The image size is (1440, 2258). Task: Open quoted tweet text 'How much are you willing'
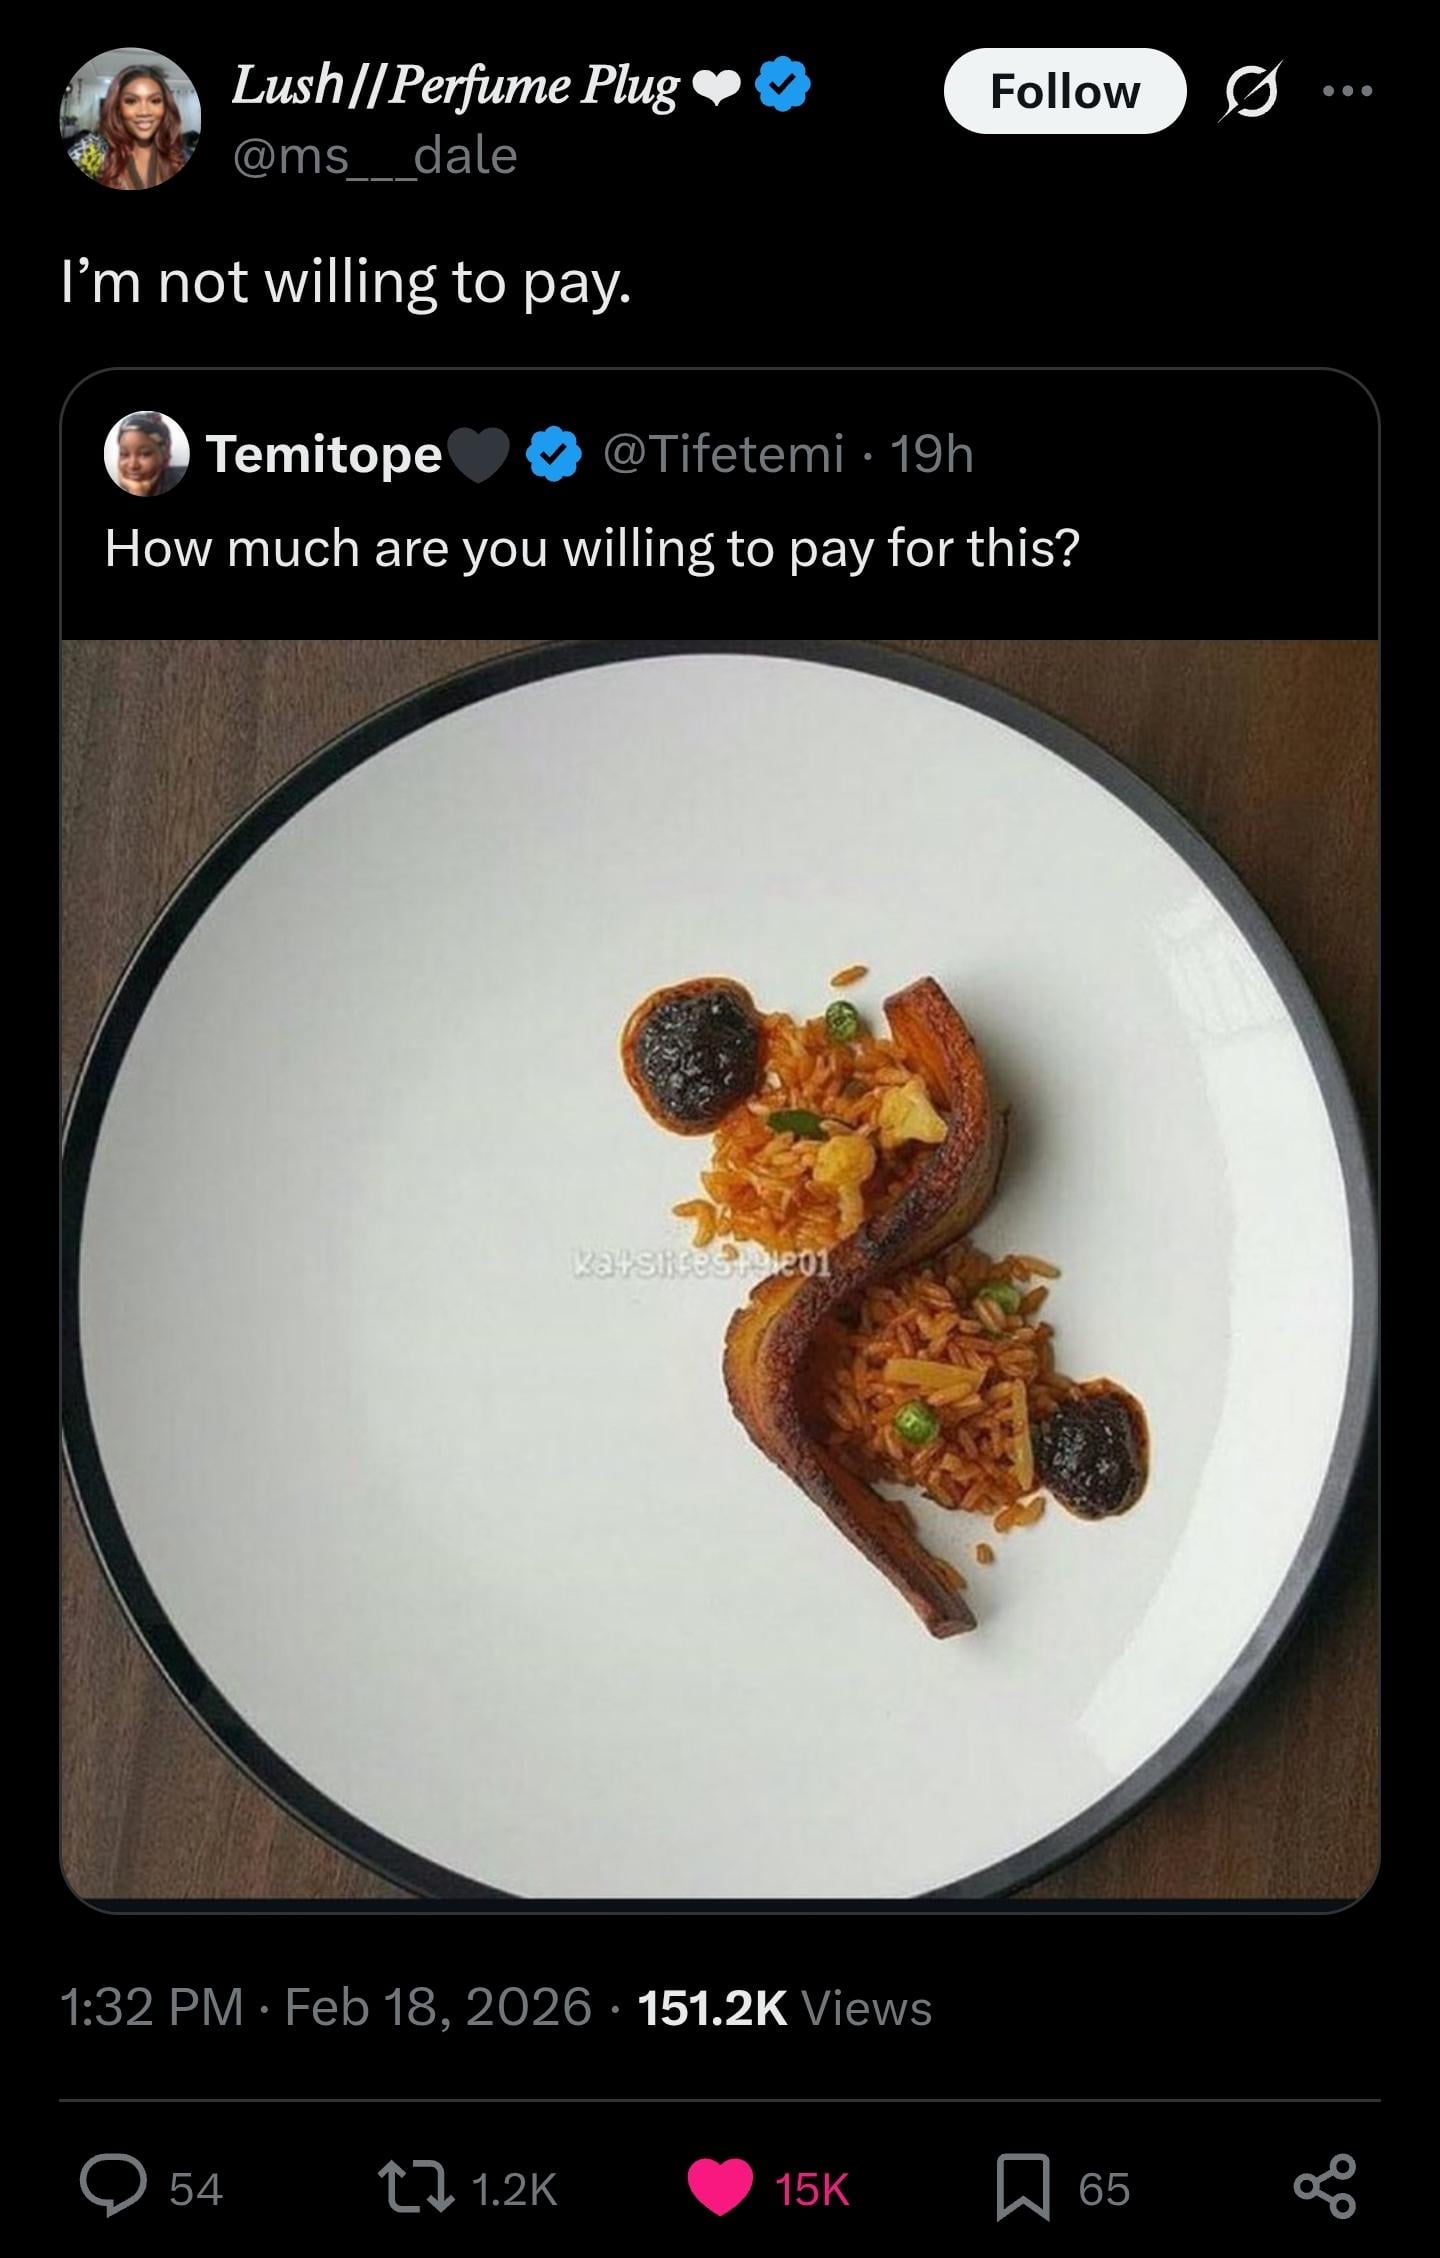click(592, 548)
